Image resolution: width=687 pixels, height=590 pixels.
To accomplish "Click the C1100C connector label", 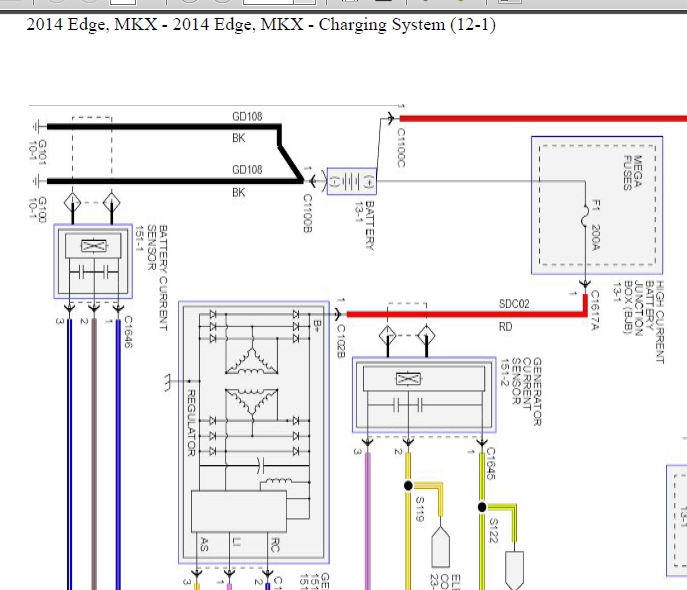I will pyautogui.click(x=401, y=148).
